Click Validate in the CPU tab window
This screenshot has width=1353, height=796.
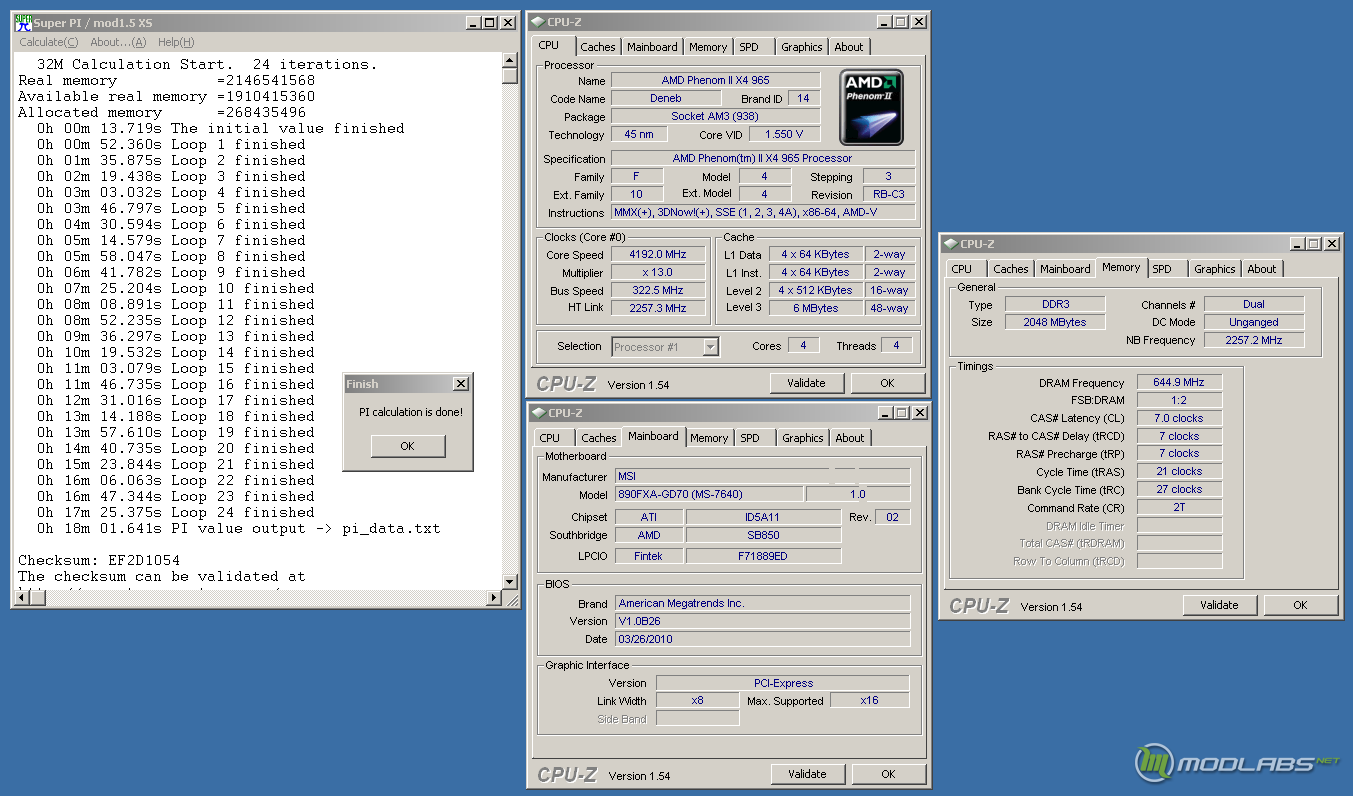(806, 383)
